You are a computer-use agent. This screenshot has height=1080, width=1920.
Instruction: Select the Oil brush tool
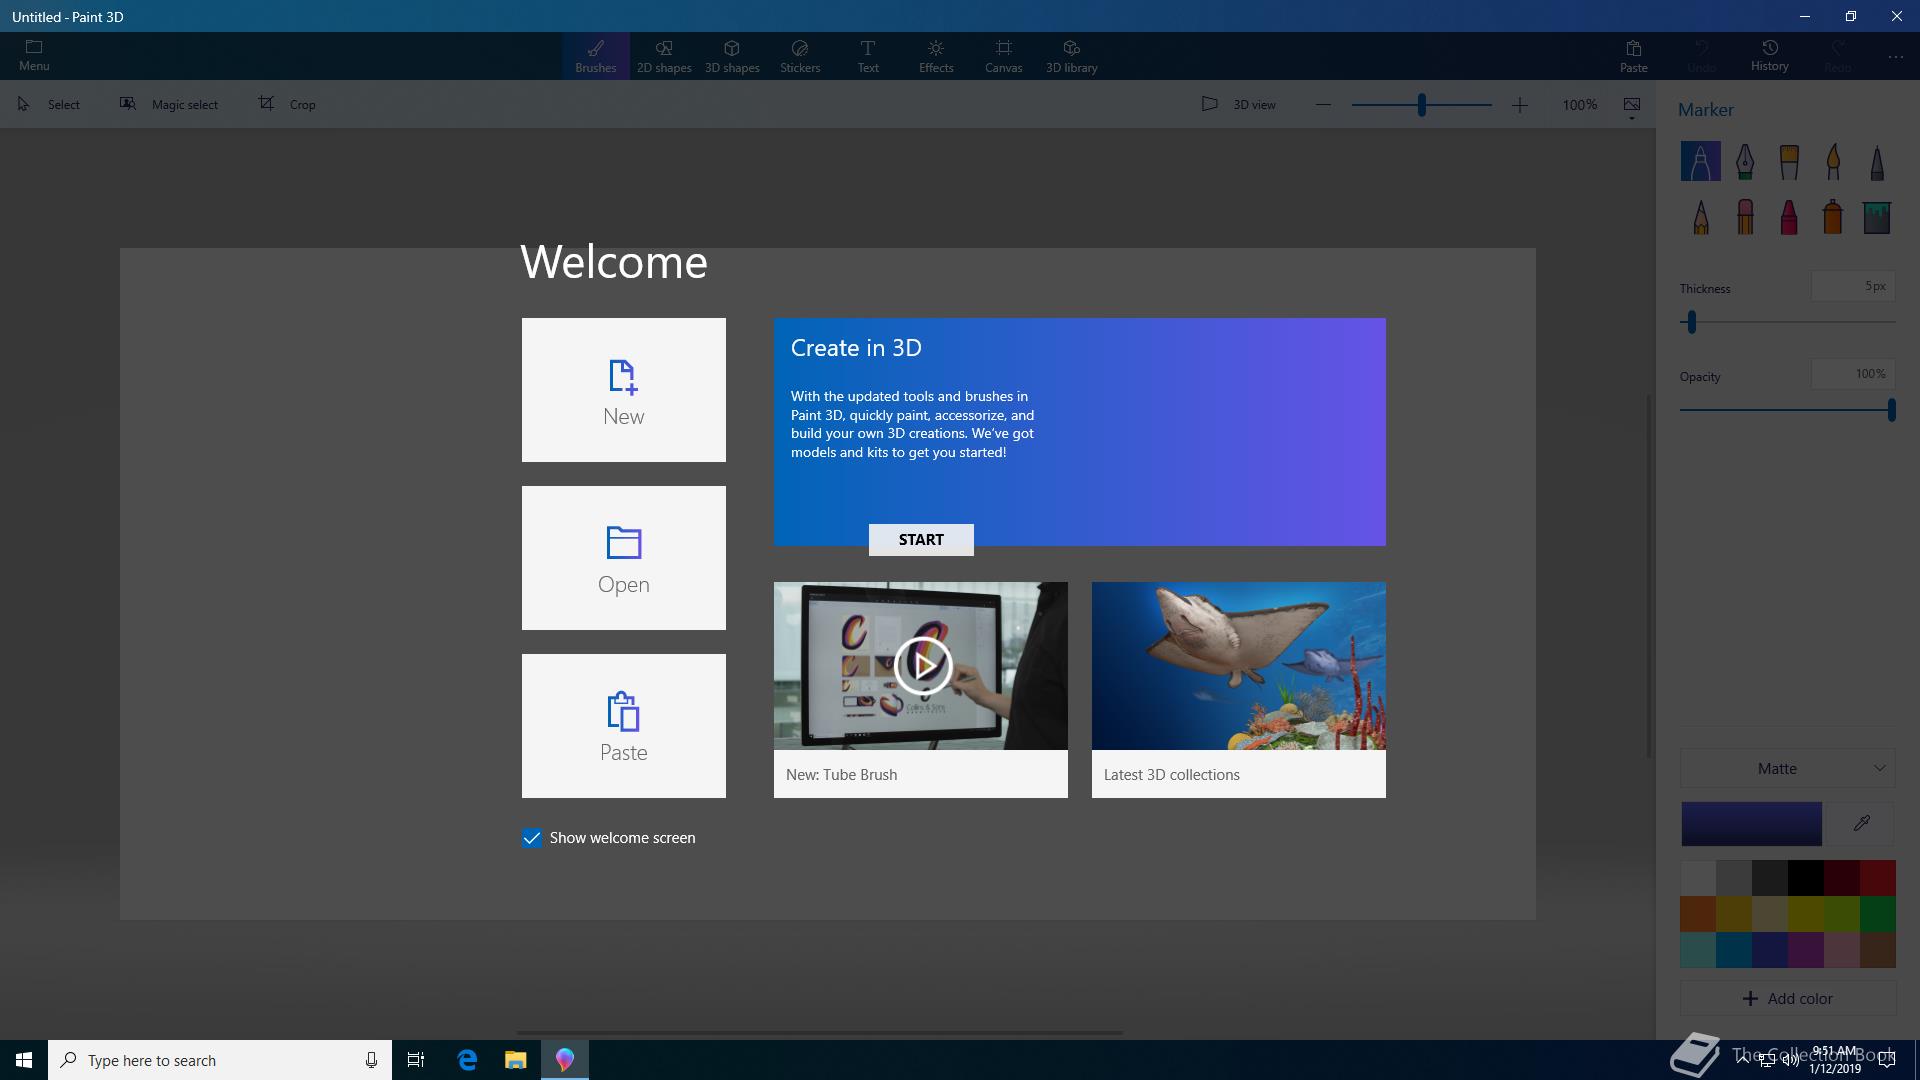[1789, 161]
